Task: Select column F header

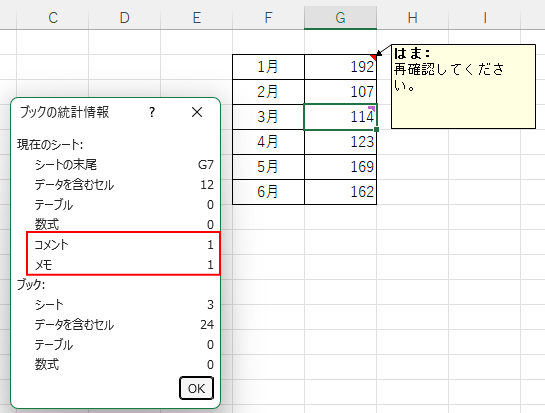Action: point(268,18)
